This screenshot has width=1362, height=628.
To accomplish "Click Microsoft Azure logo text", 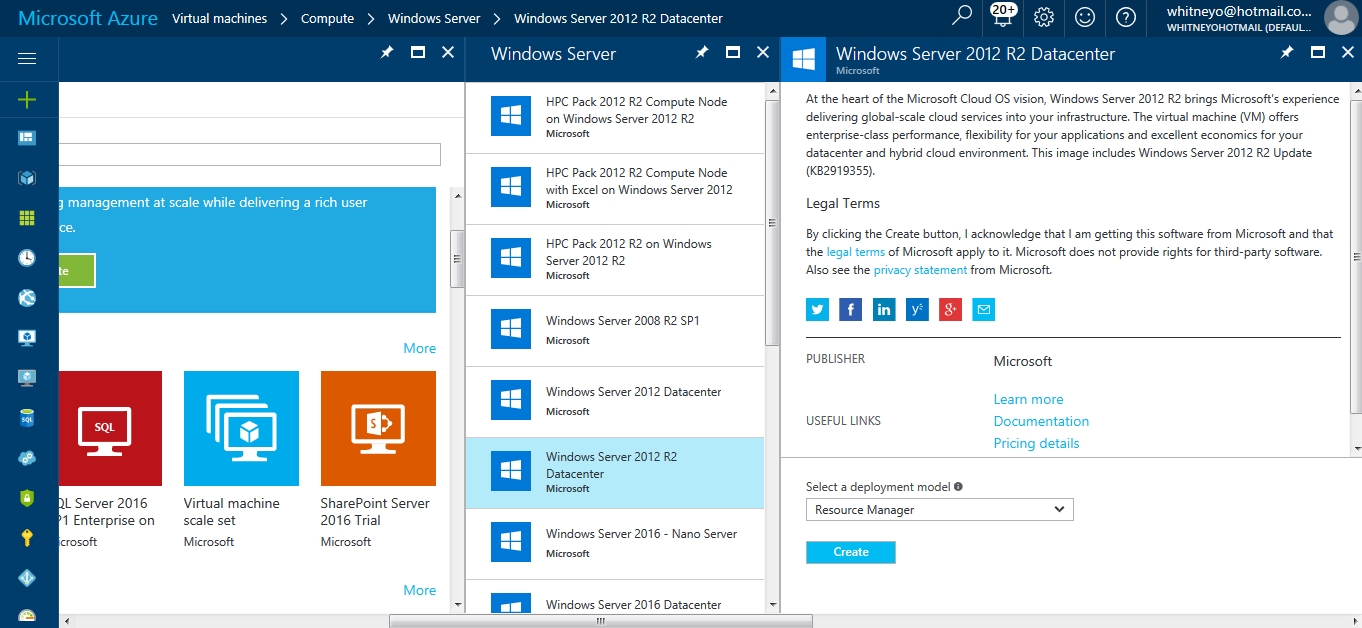I will pos(88,18).
